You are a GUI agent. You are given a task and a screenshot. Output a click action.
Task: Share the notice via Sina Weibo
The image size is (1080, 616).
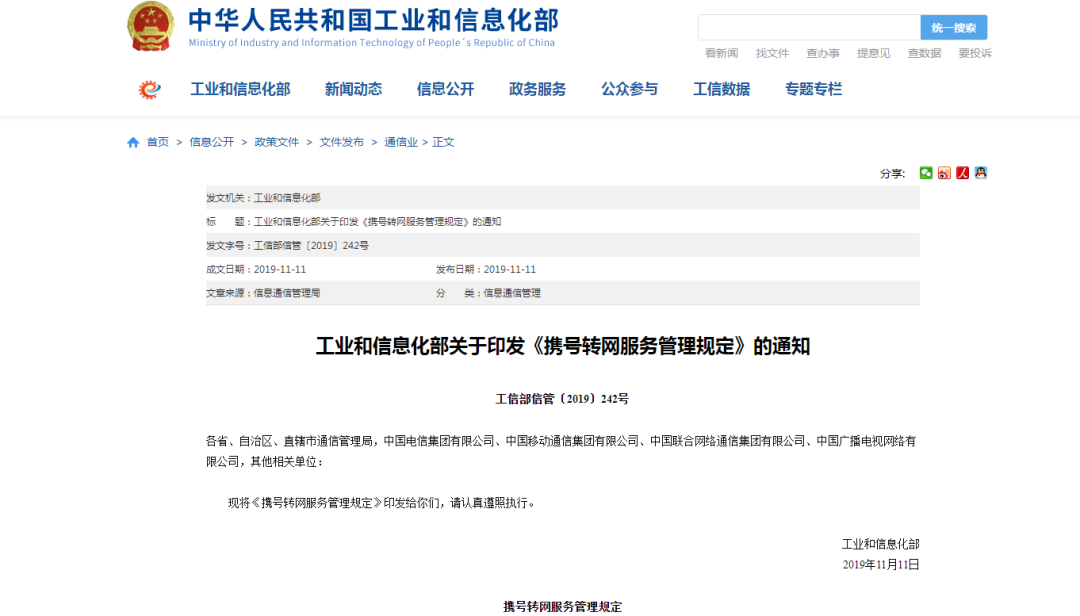coord(944,173)
